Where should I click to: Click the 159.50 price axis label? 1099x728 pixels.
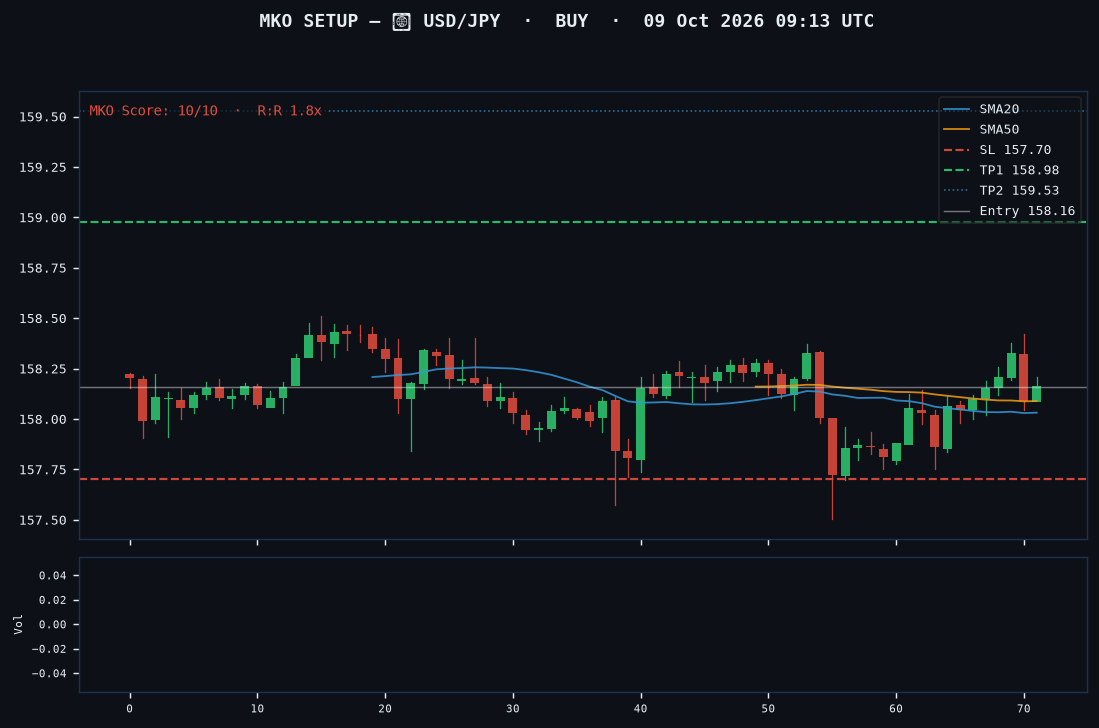[43, 117]
